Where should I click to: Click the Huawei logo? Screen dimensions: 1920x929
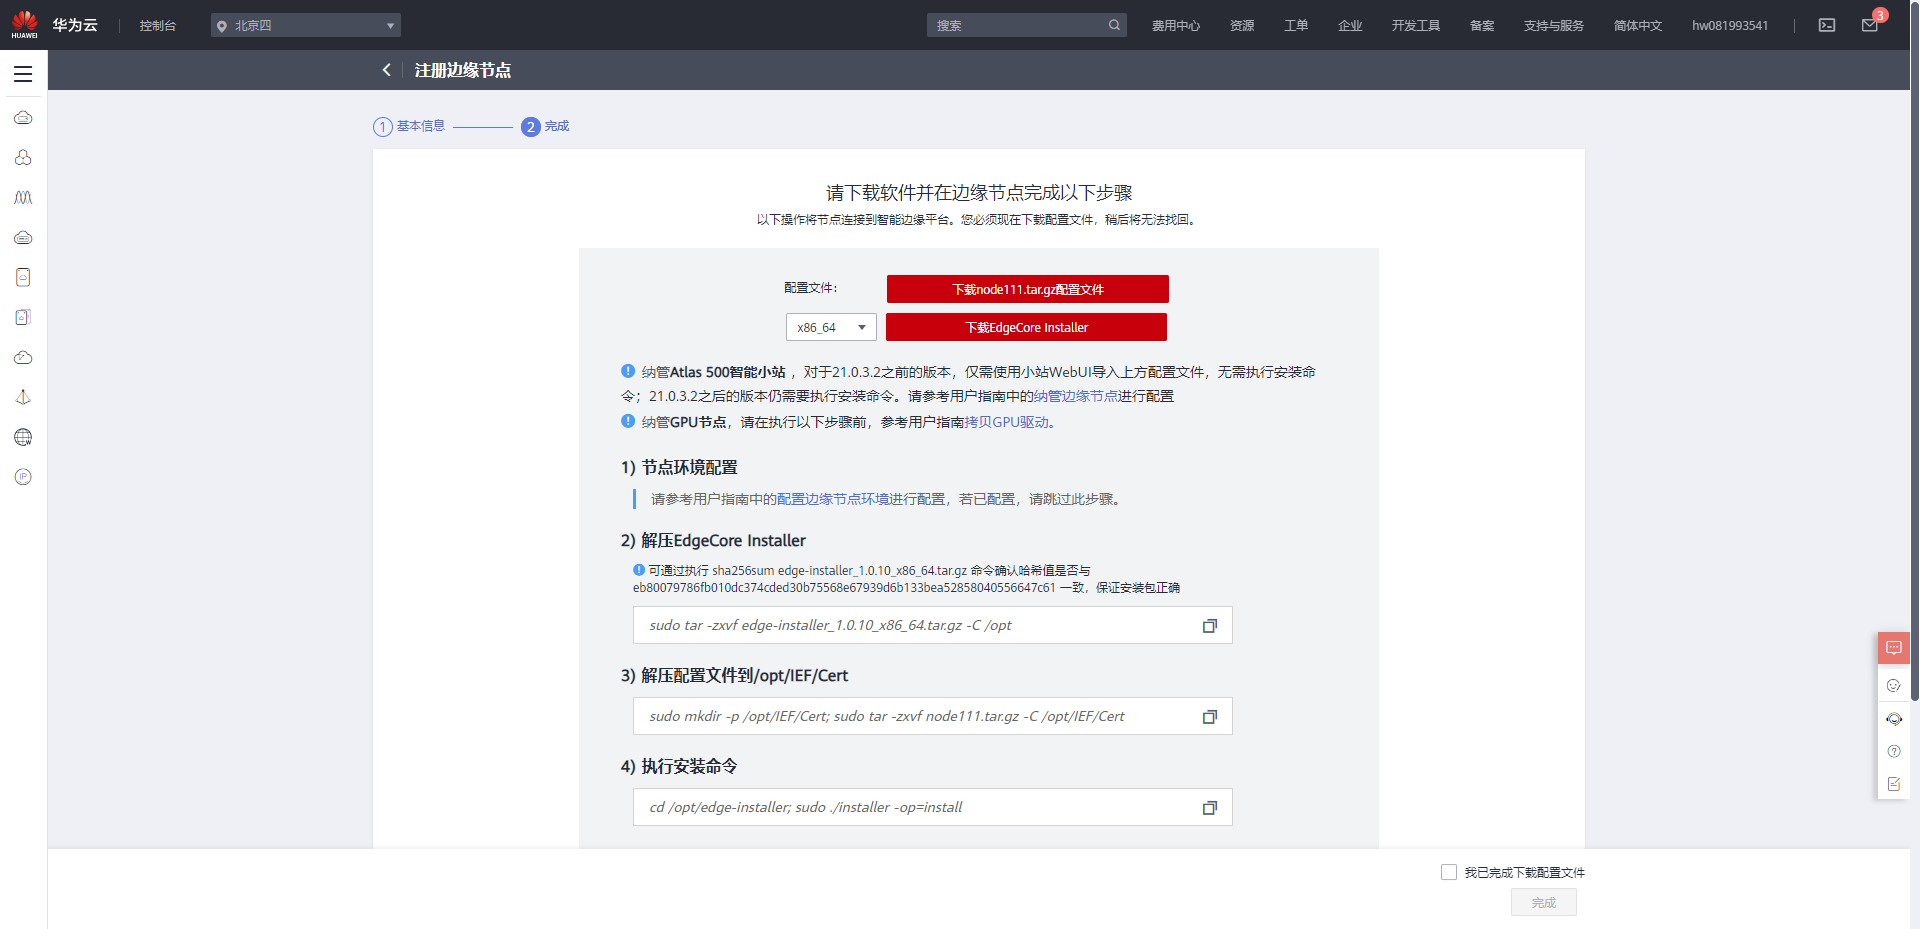[25, 24]
